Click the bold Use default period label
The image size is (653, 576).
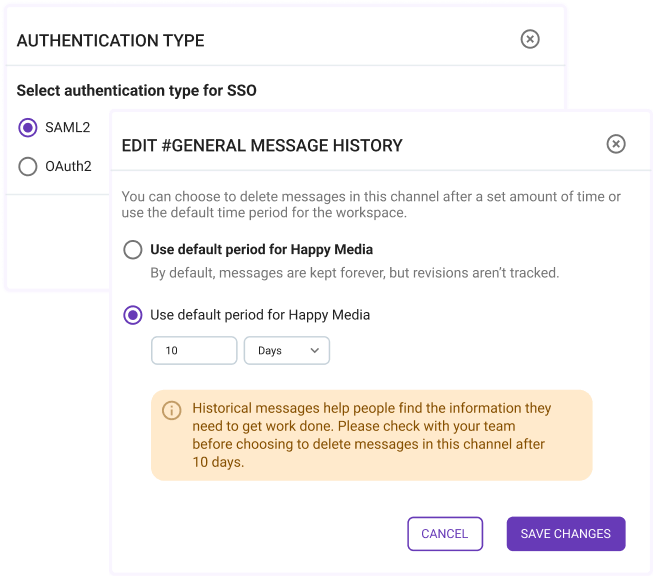click(x=261, y=249)
